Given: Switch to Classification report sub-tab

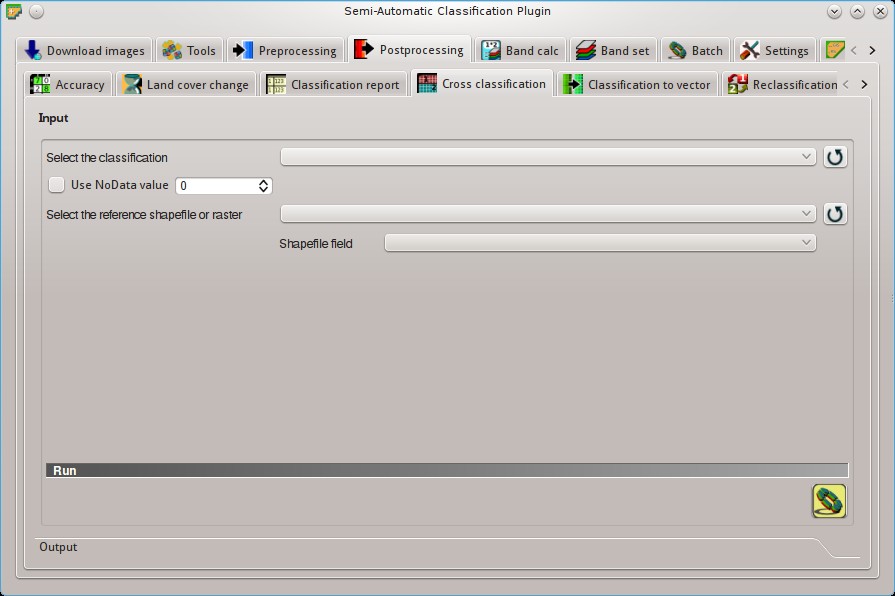Looking at the screenshot, I should 333,84.
